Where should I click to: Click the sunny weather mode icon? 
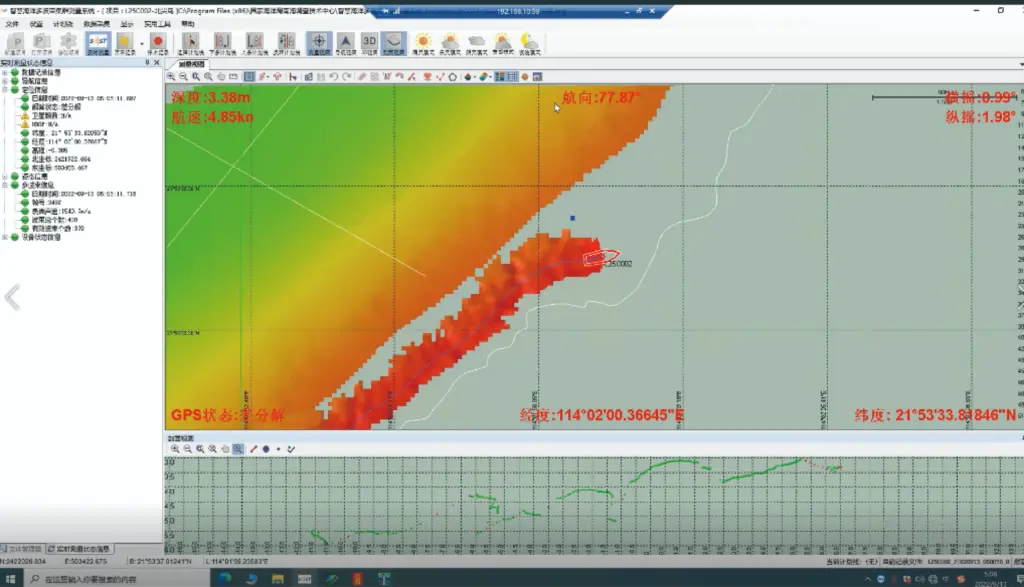[x=423, y=42]
